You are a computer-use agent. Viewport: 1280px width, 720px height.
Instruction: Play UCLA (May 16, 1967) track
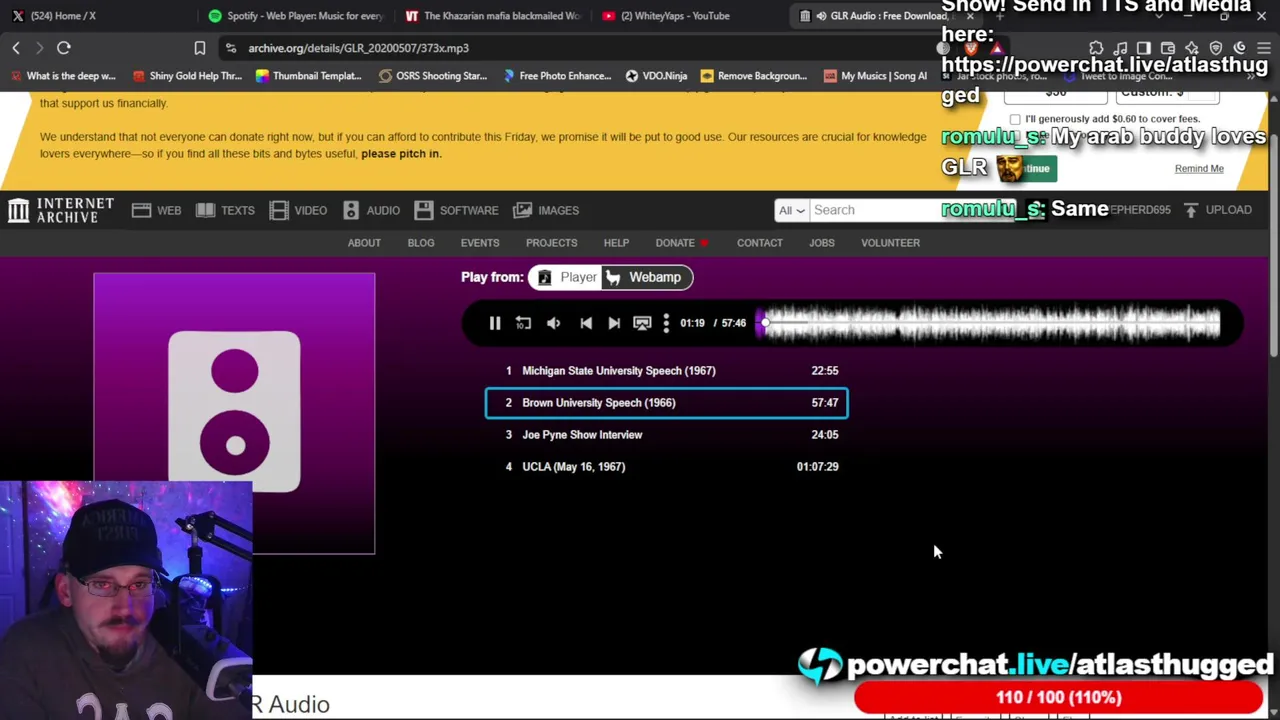coord(667,467)
